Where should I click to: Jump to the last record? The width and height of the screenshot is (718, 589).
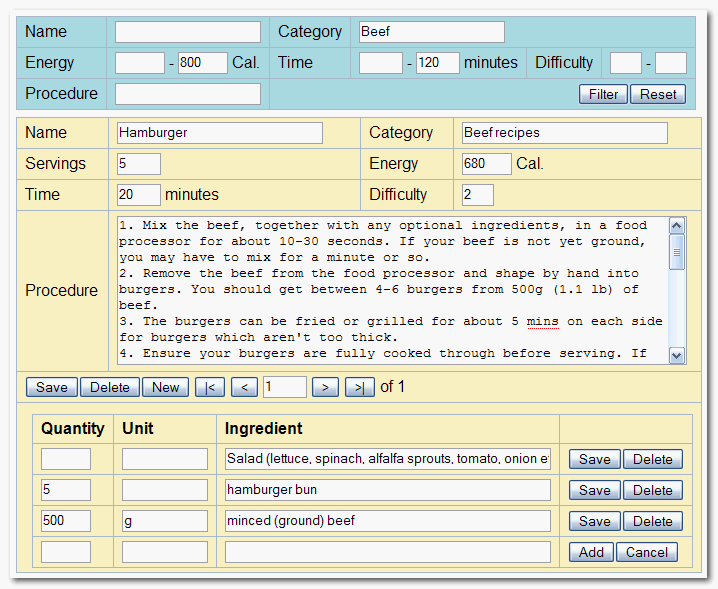point(359,387)
